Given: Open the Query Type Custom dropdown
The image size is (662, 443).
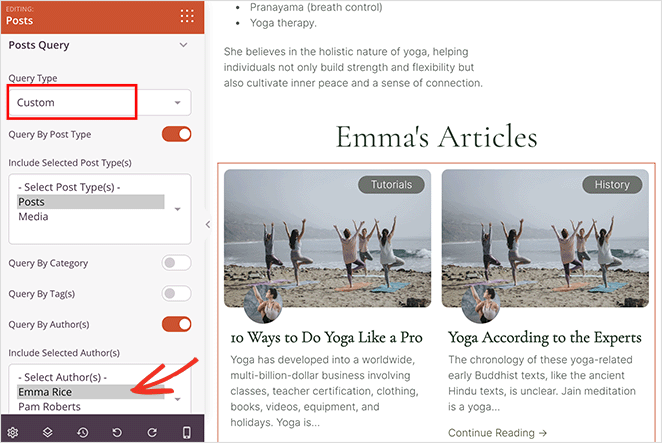Looking at the screenshot, I should [x=100, y=103].
